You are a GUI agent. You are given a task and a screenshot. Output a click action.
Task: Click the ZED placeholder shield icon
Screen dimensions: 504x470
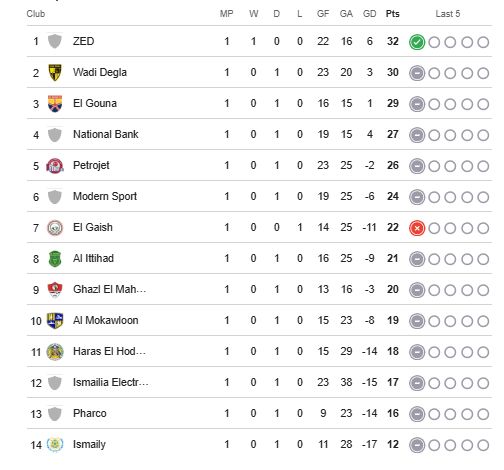pyautogui.click(x=55, y=41)
